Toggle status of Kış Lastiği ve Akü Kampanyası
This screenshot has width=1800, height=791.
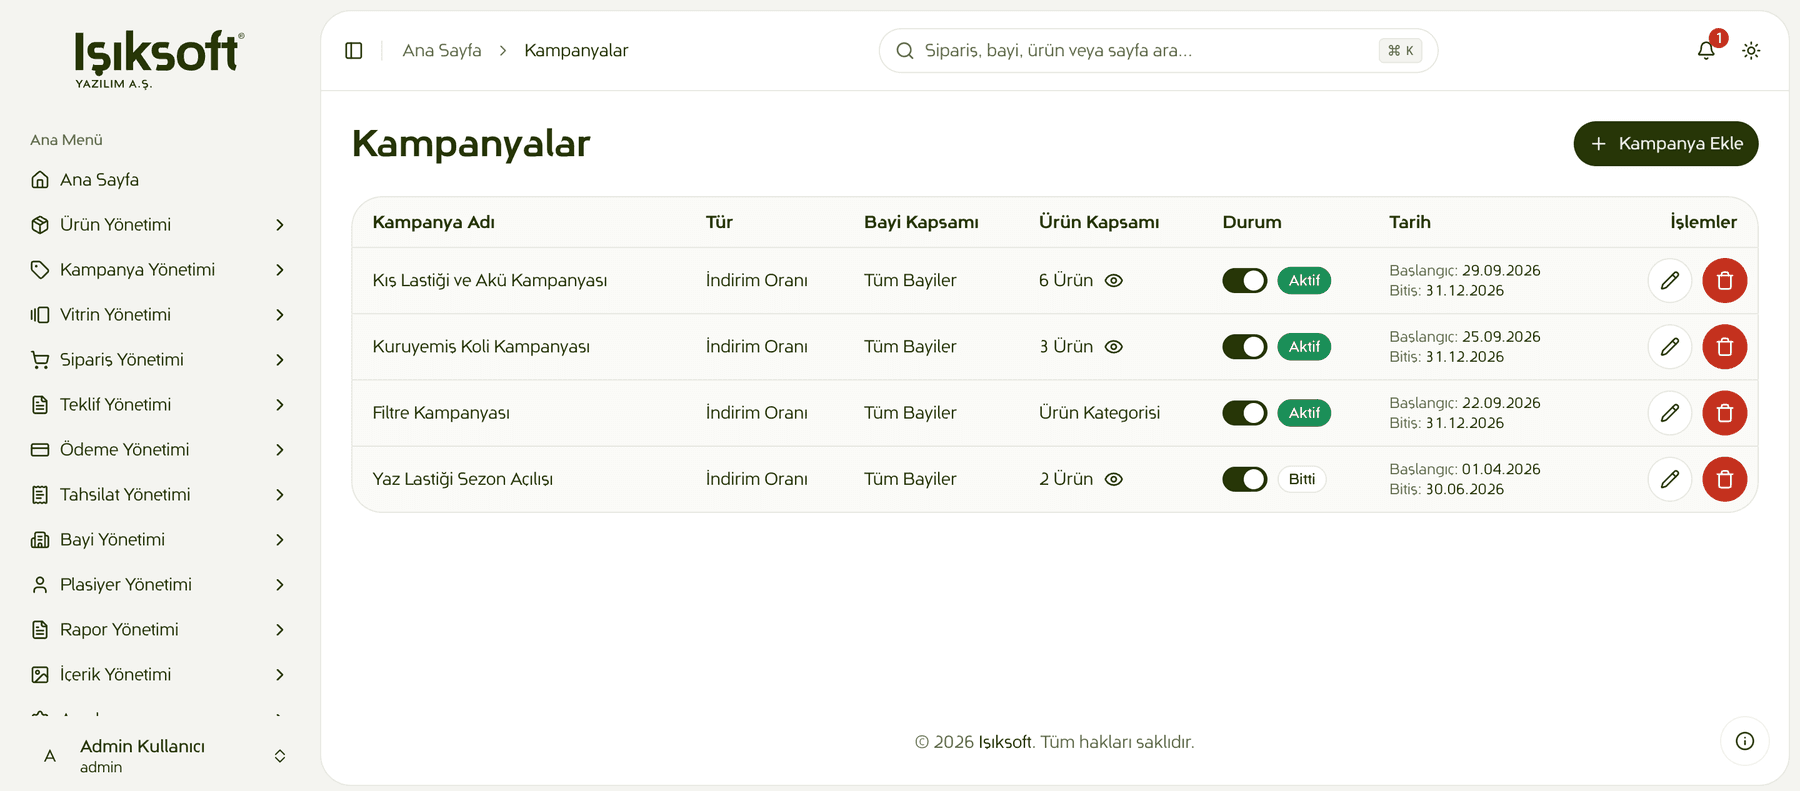1245,280
